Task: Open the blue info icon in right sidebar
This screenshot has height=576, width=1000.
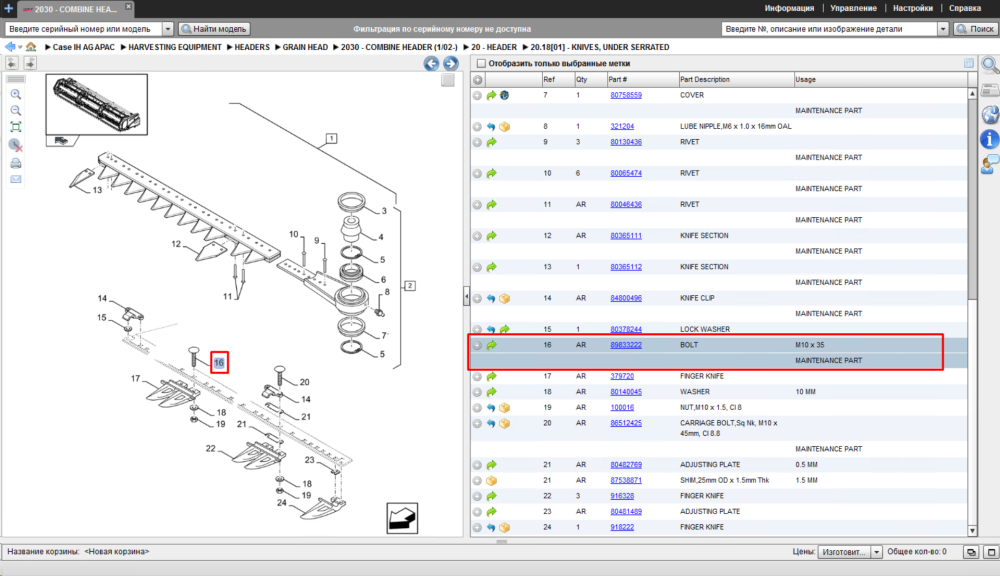Action: pos(990,139)
